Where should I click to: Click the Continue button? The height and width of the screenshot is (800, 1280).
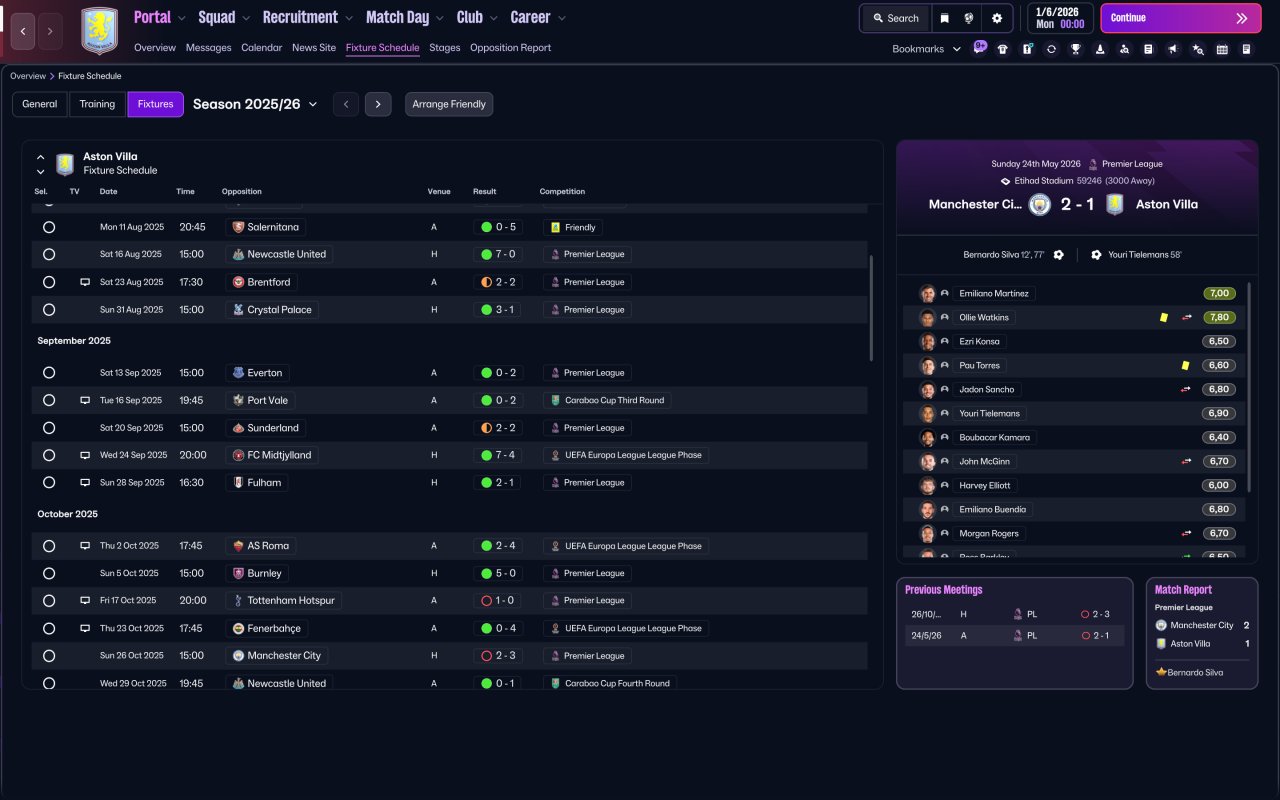pyautogui.click(x=1181, y=18)
